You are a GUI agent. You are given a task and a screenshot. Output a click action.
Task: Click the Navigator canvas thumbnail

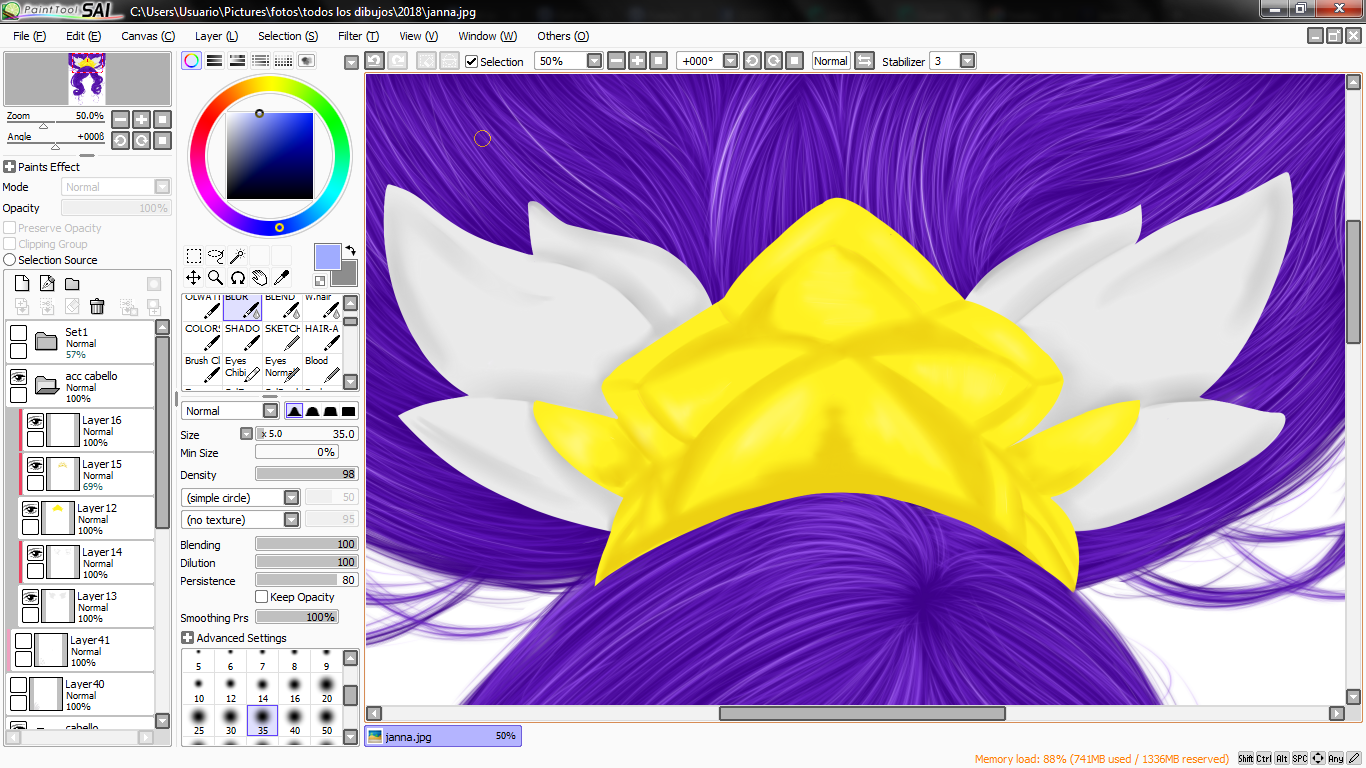[x=87, y=79]
